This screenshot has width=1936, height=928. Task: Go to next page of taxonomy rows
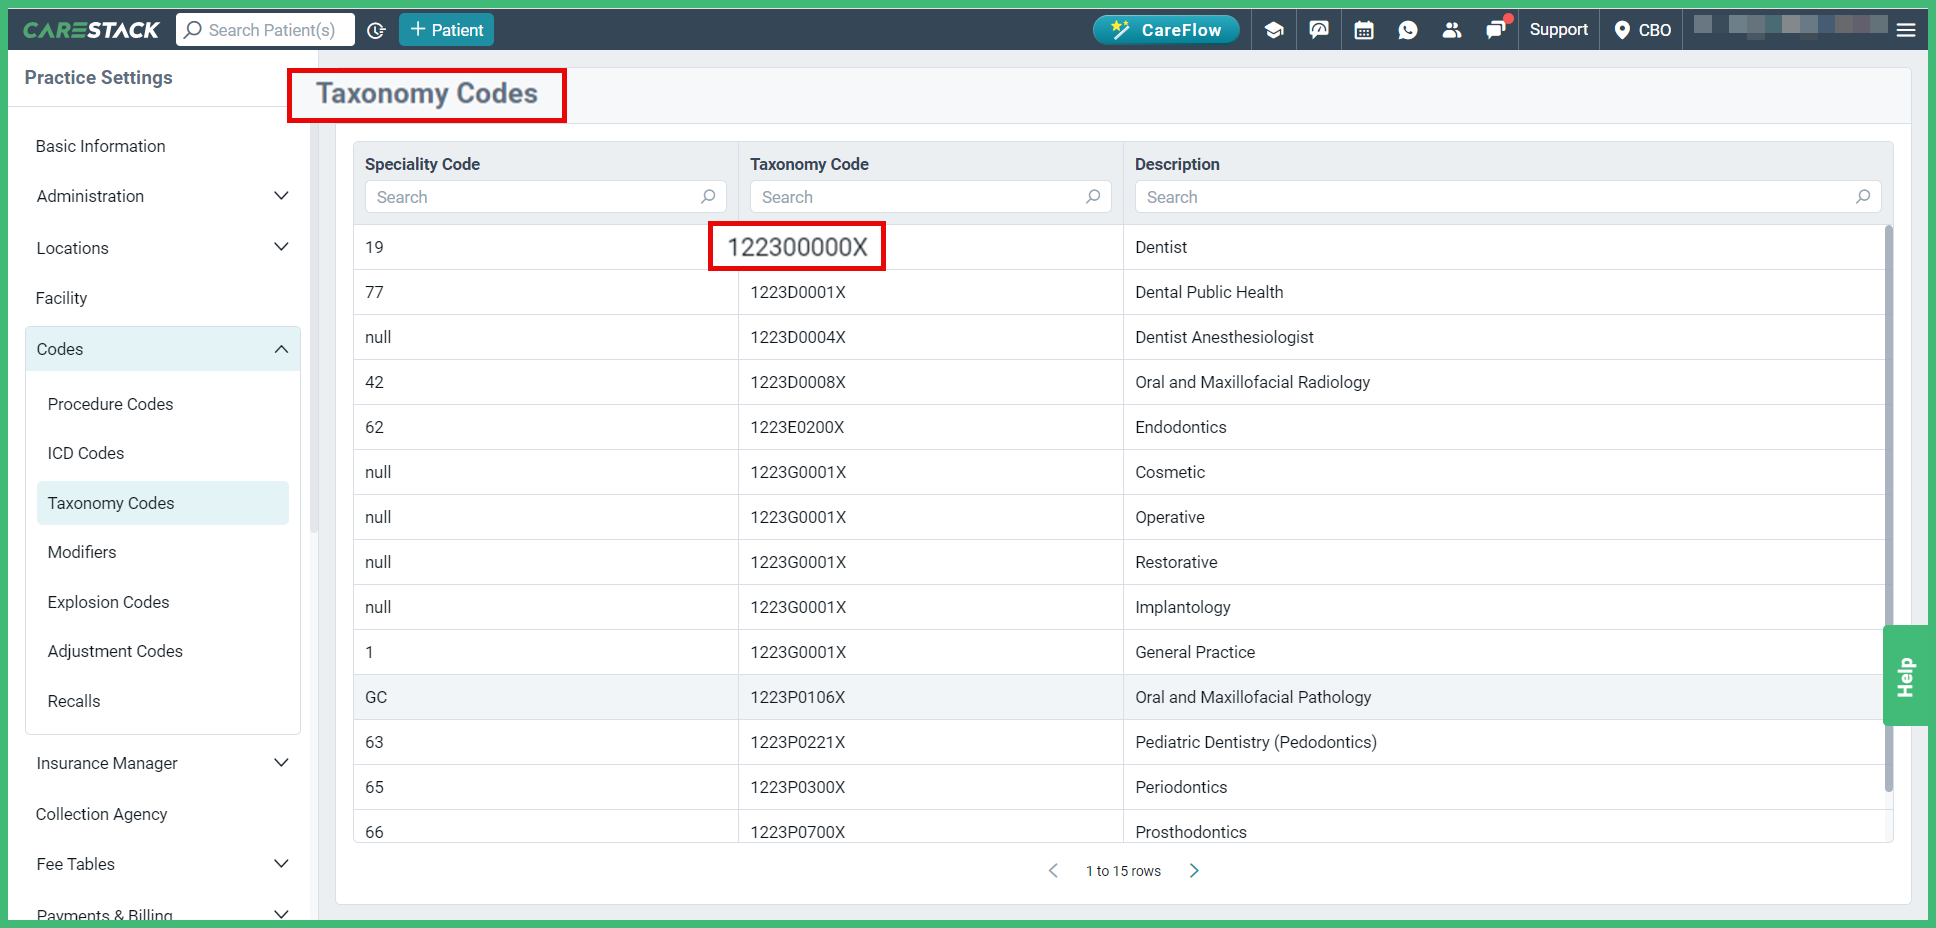point(1193,870)
